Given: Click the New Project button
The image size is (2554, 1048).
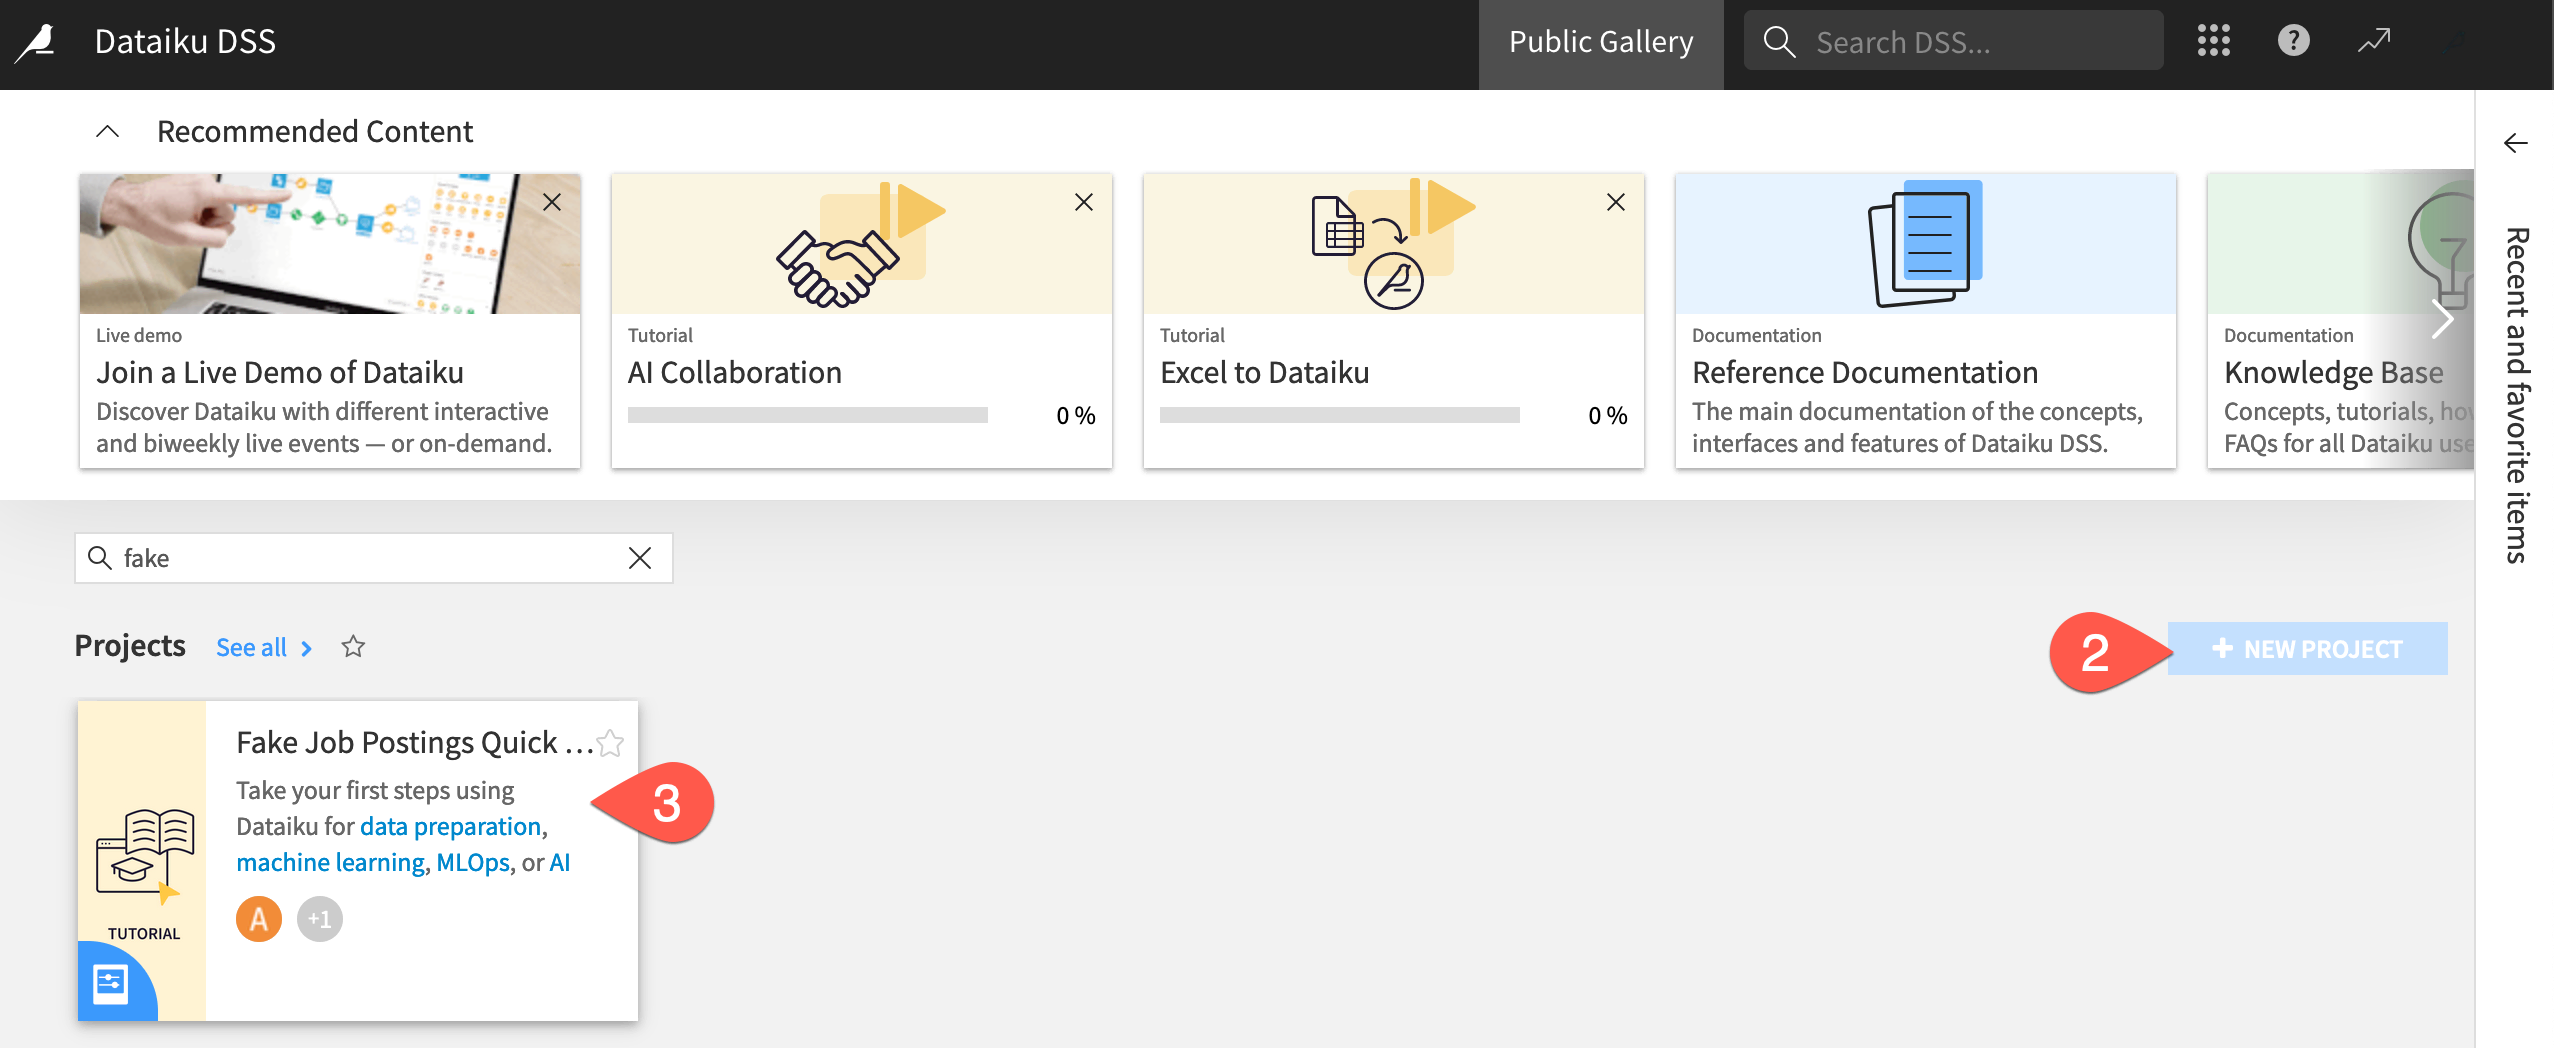Looking at the screenshot, I should (2307, 648).
